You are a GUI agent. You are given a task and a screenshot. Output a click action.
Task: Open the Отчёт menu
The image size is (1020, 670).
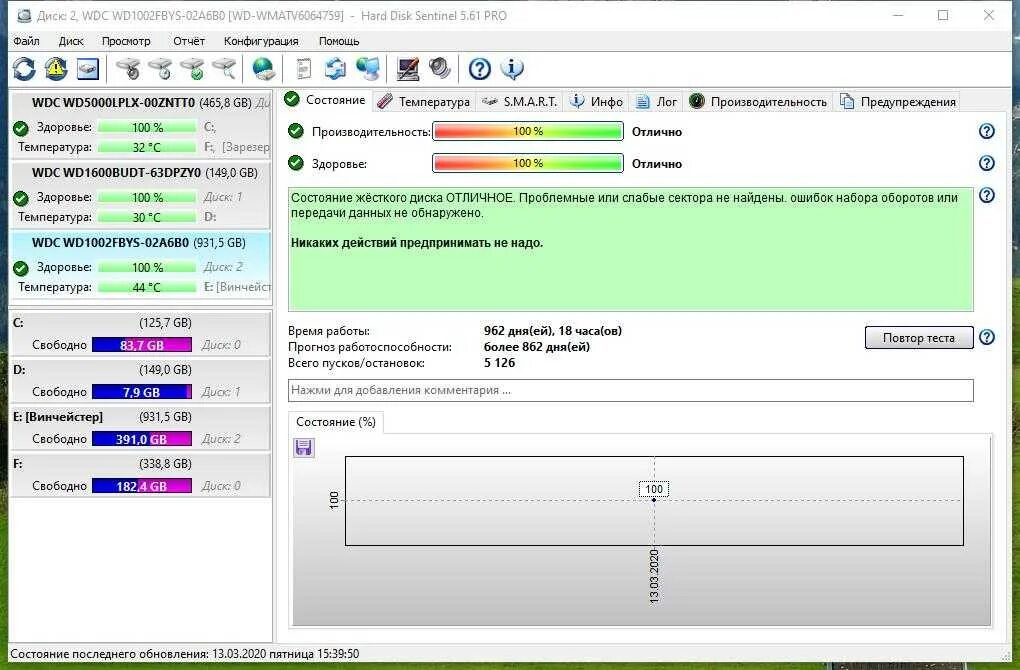[189, 41]
